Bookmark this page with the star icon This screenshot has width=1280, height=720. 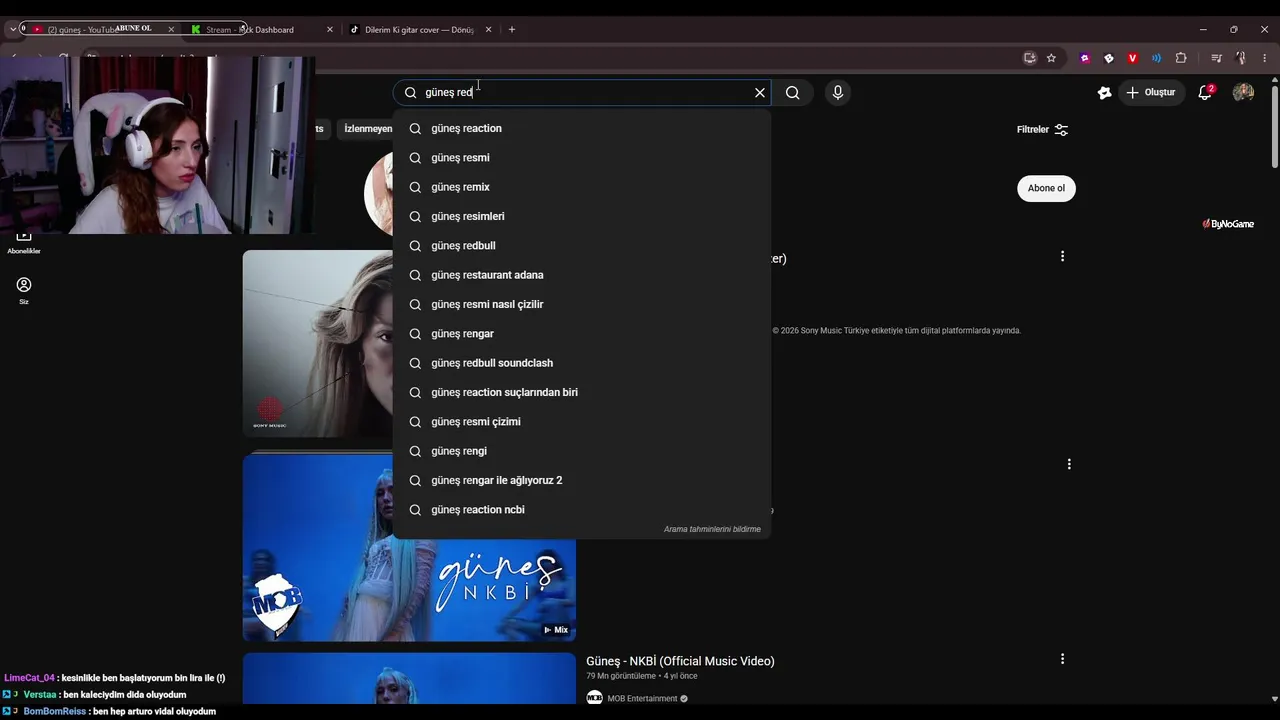coord(1051,58)
